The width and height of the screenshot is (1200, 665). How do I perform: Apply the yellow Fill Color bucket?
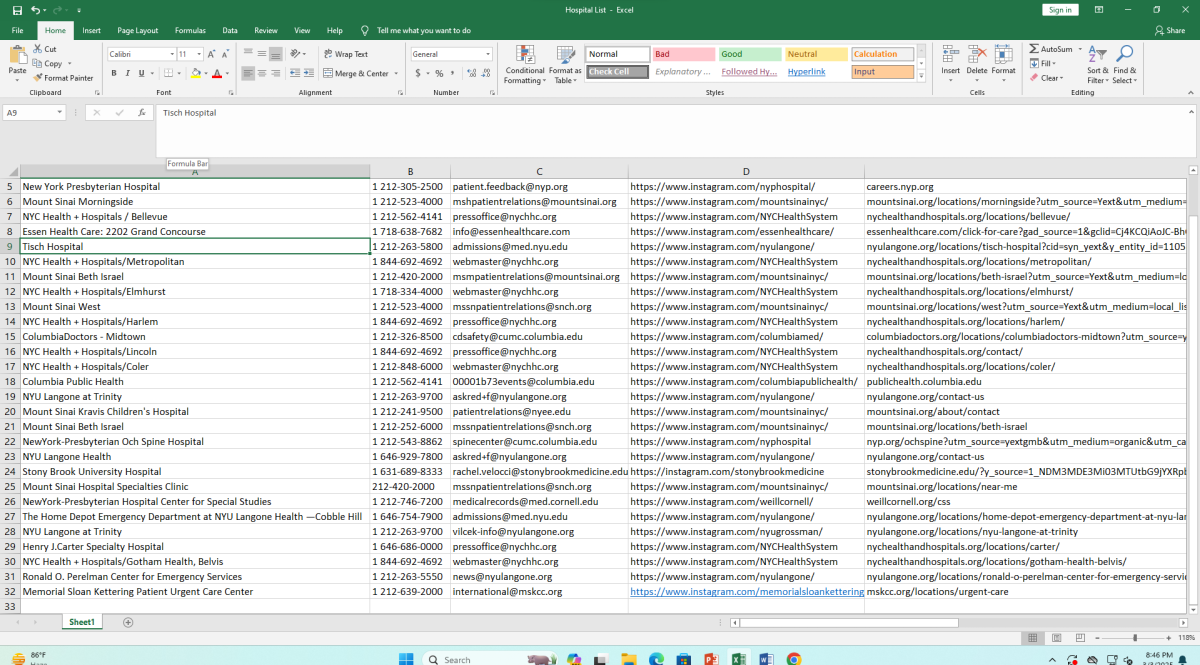pos(194,73)
